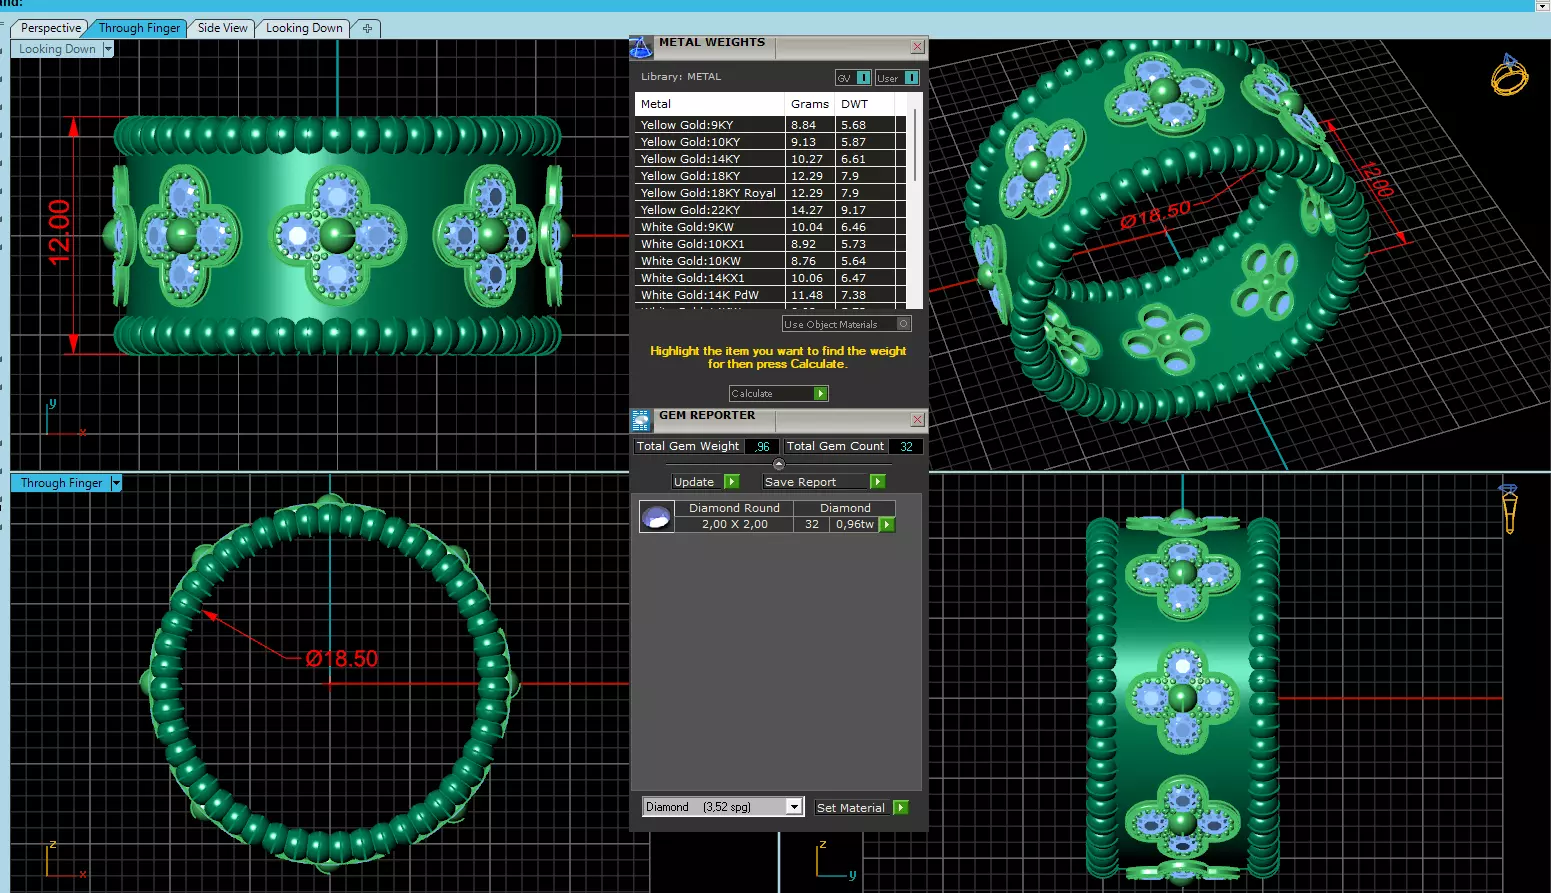Toggle the User library switch

(912, 78)
